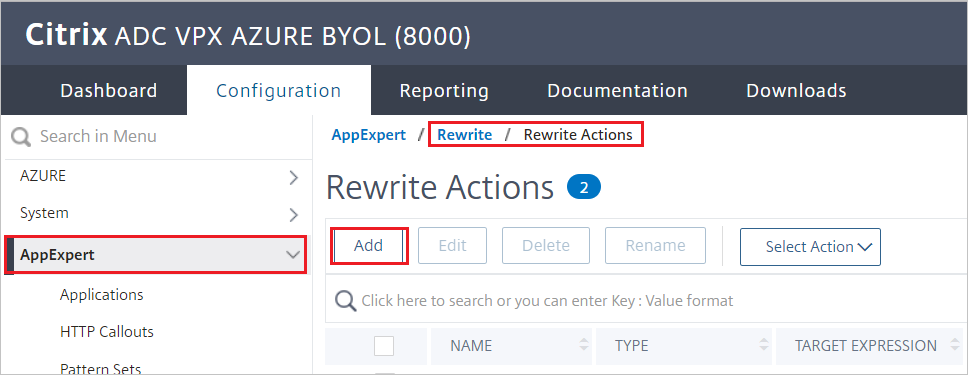Click the table search magnifier icon
The height and width of the screenshot is (375, 968).
point(346,301)
